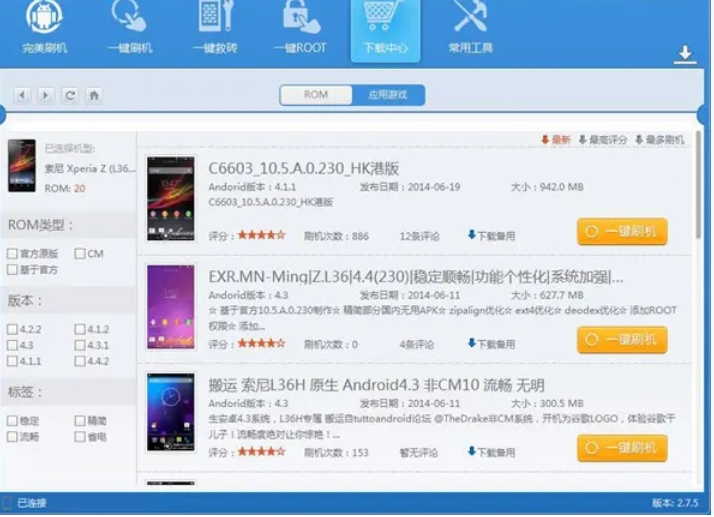This screenshot has width=714, height=517.
Task: Open the 搬运 索尼L36H 原生 Android4.3 title
Action: (377, 385)
